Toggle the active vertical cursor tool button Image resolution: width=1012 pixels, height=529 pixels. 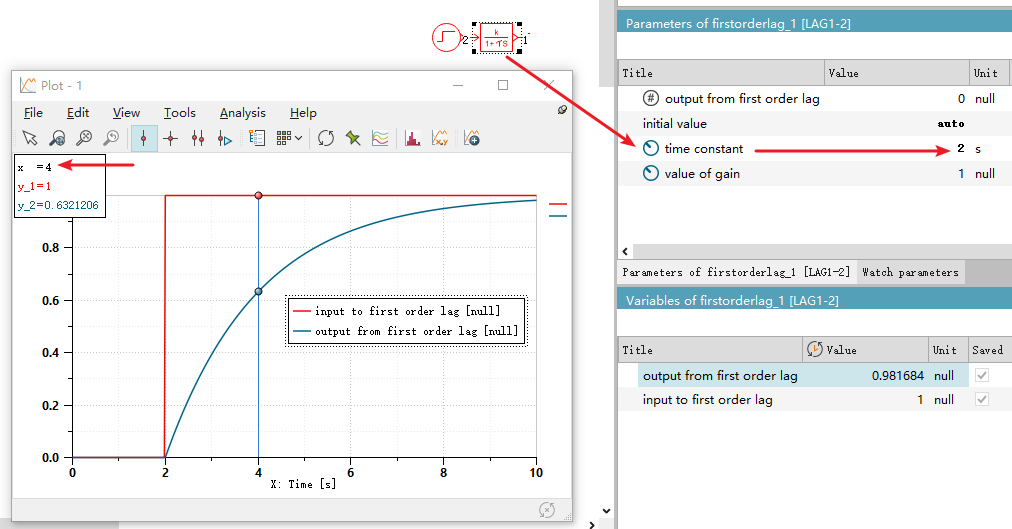(144, 139)
